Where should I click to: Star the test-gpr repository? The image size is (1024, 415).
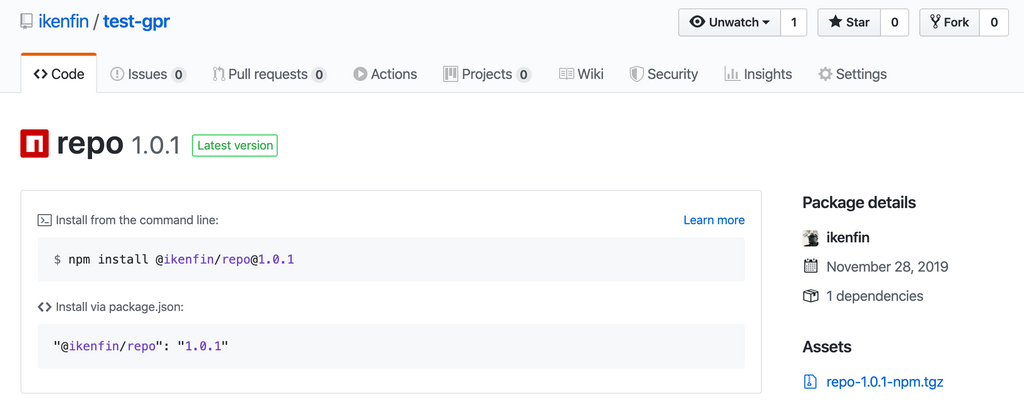point(849,22)
